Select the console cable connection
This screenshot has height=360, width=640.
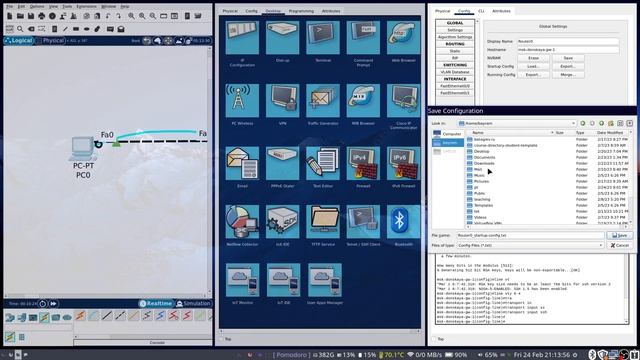point(93,316)
